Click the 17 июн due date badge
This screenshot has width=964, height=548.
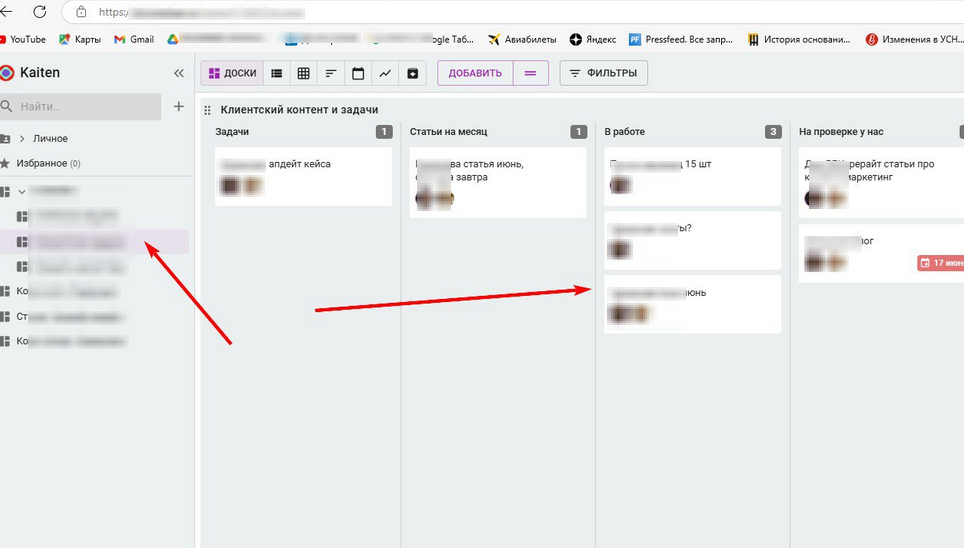(940, 263)
